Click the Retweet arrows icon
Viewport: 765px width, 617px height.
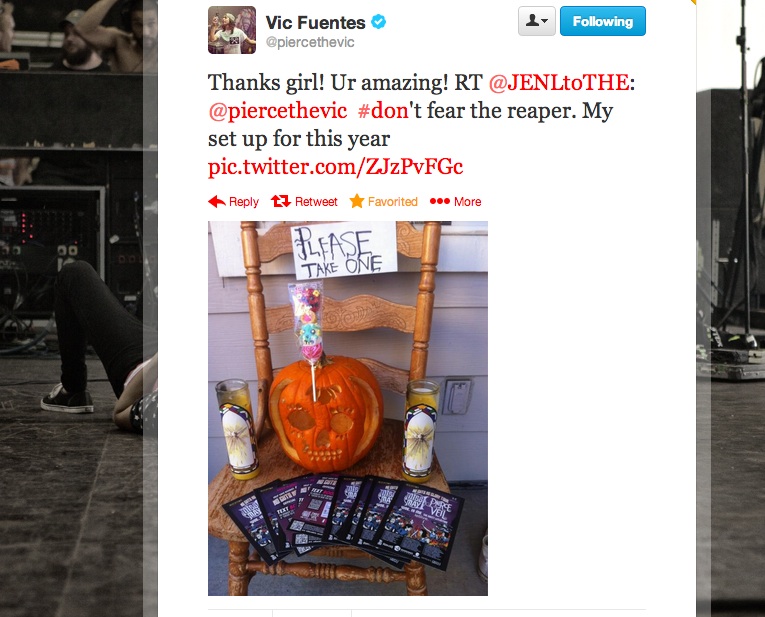pyautogui.click(x=281, y=201)
